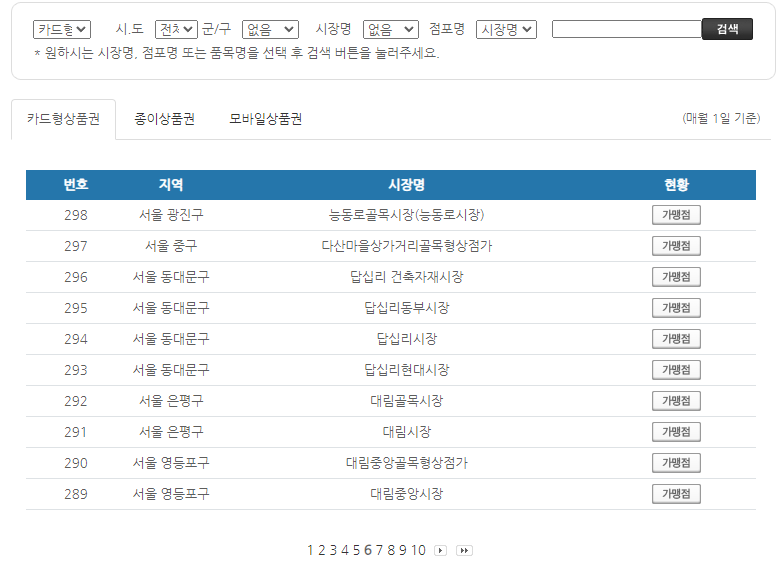Screen dimensions: 782x568
Task: Switch to the 카드형상품권 tab
Action: [x=63, y=119]
